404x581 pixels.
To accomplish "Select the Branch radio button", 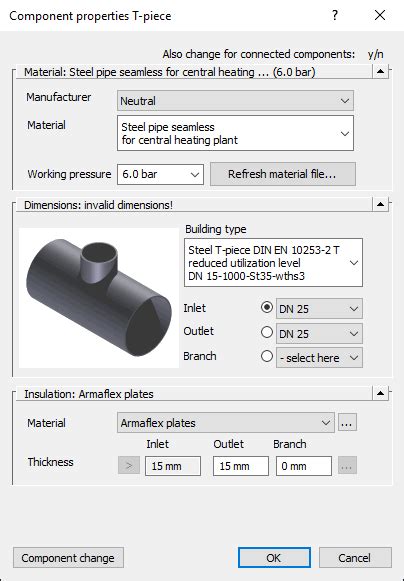I will click(267, 356).
